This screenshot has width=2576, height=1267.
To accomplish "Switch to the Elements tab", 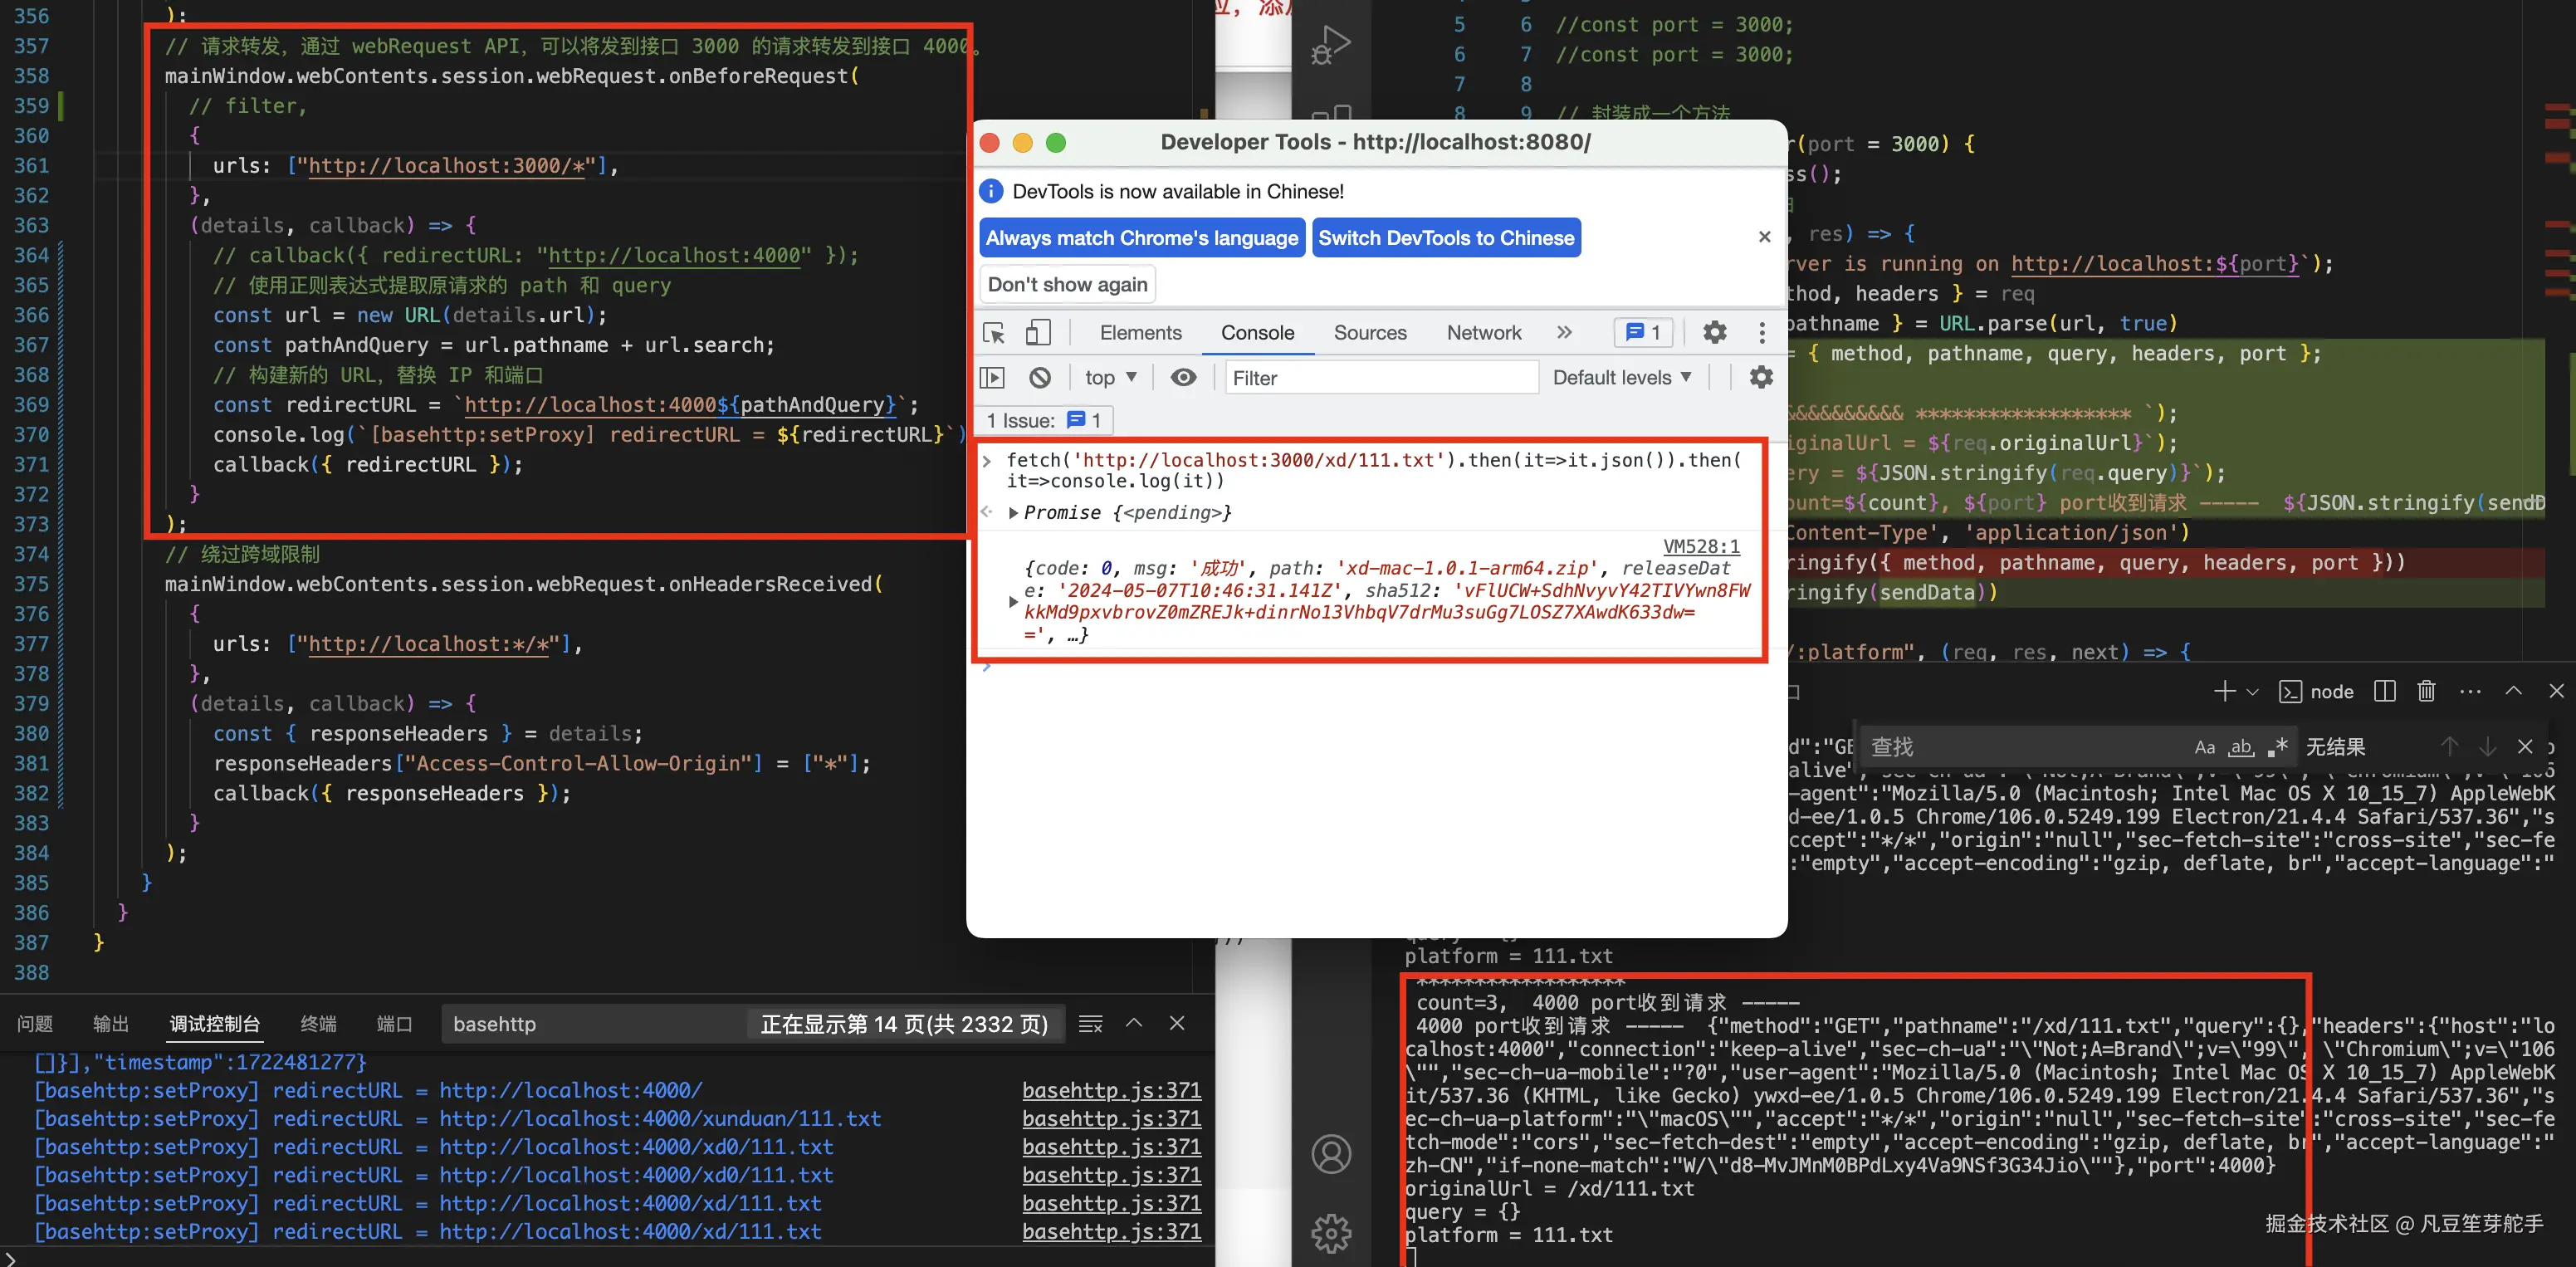I will pyautogui.click(x=1140, y=333).
